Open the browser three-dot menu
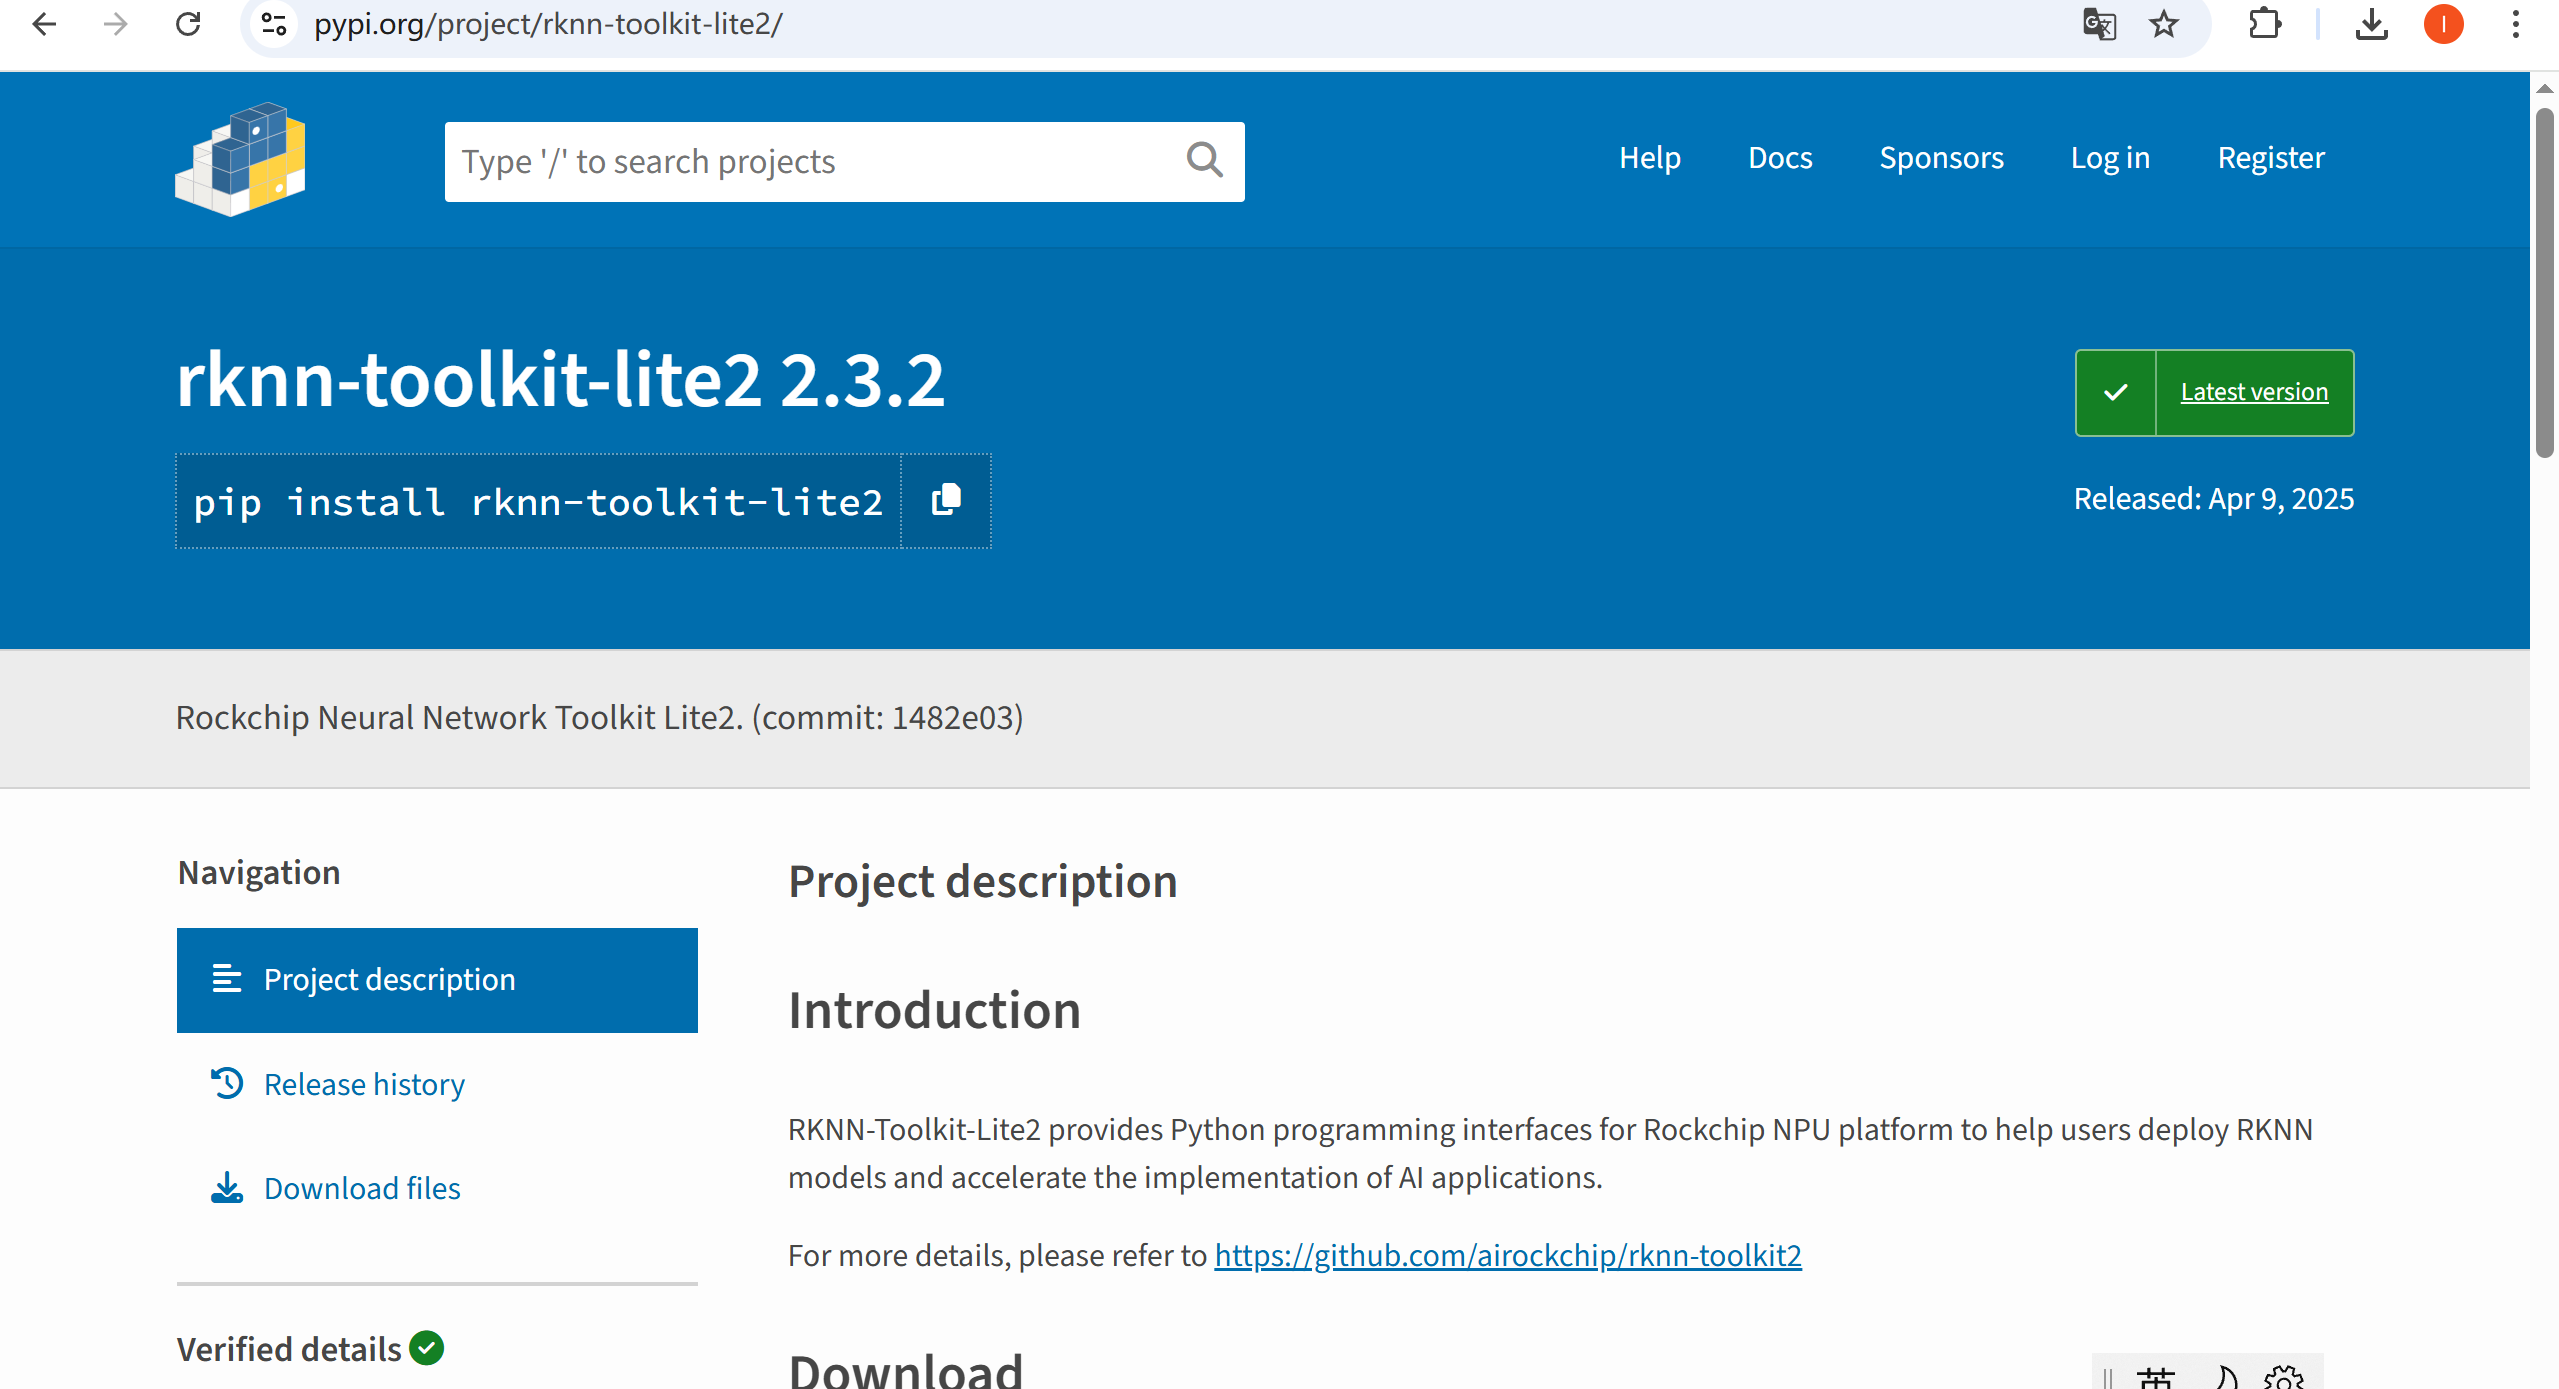This screenshot has width=2559, height=1389. [x=2515, y=23]
